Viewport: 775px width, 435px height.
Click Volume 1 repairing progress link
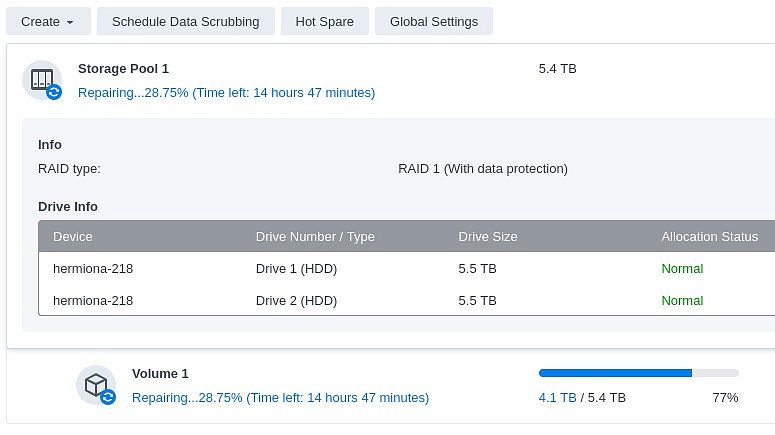coord(280,398)
